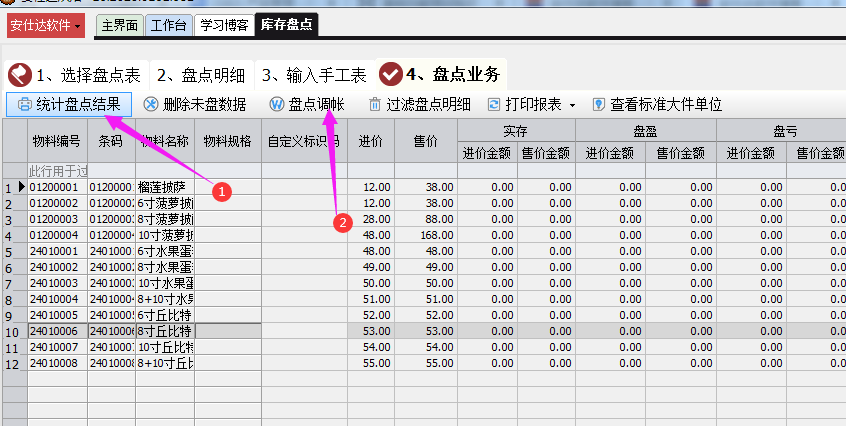Click 删除未盘数据 button
Screen dimensions: 846x426
click(x=195, y=104)
